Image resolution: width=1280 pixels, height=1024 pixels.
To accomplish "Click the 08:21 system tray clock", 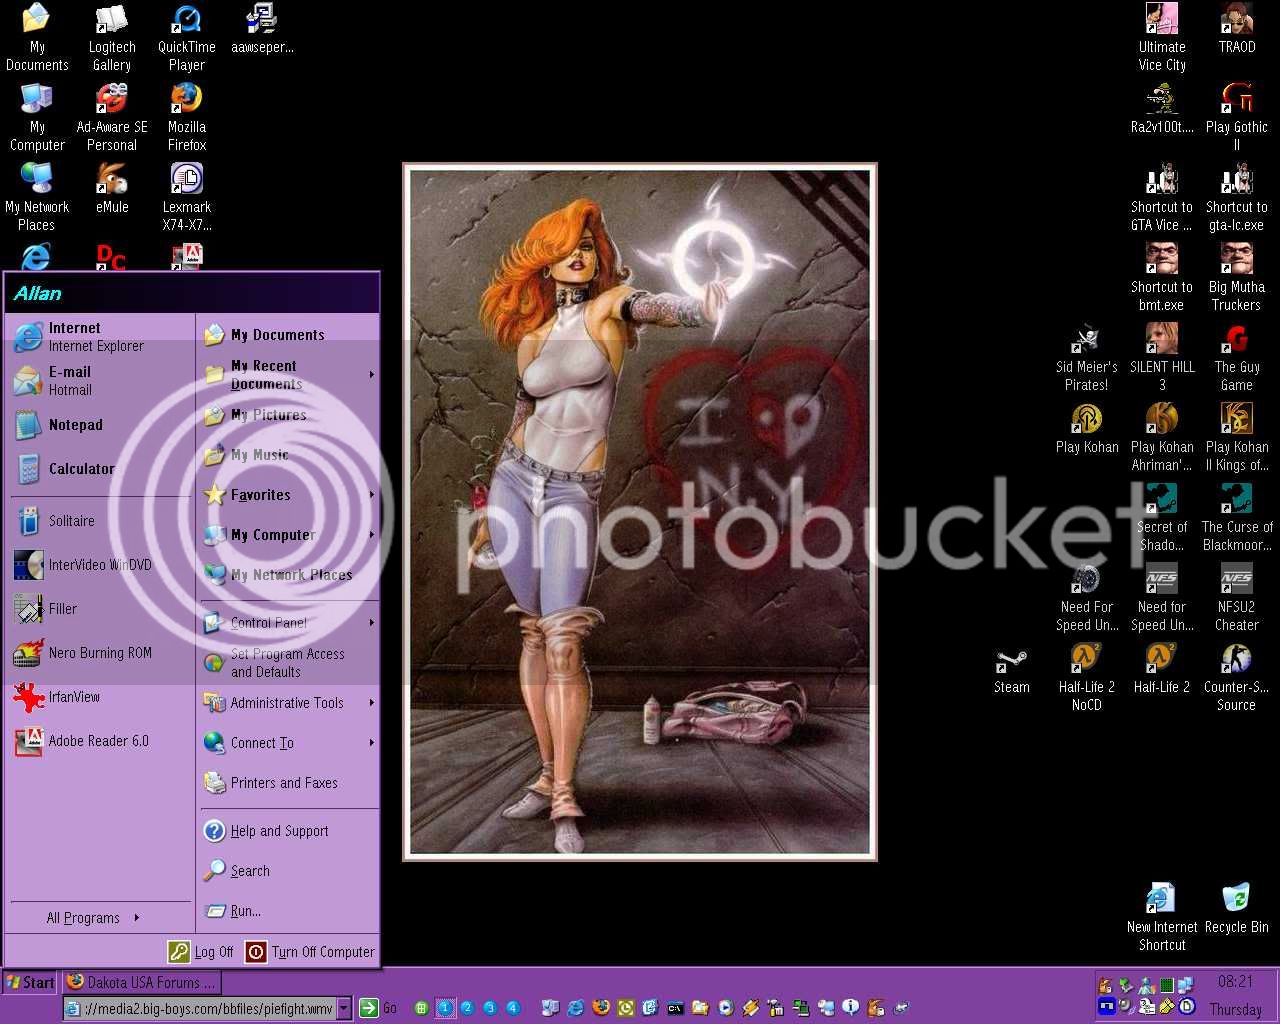I will click(x=1235, y=982).
